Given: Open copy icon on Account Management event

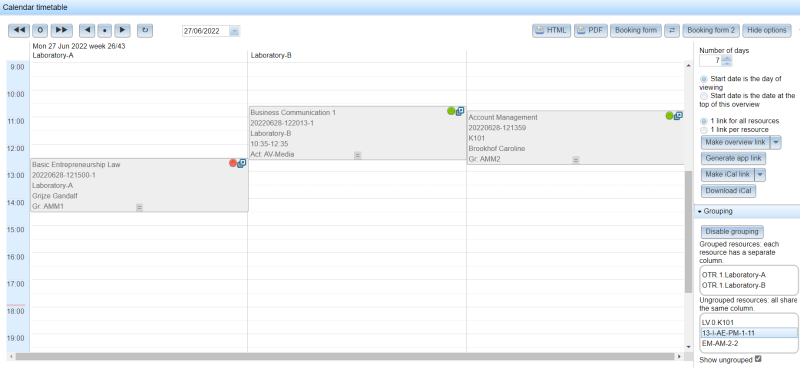Looking at the screenshot, I should pos(678,116).
